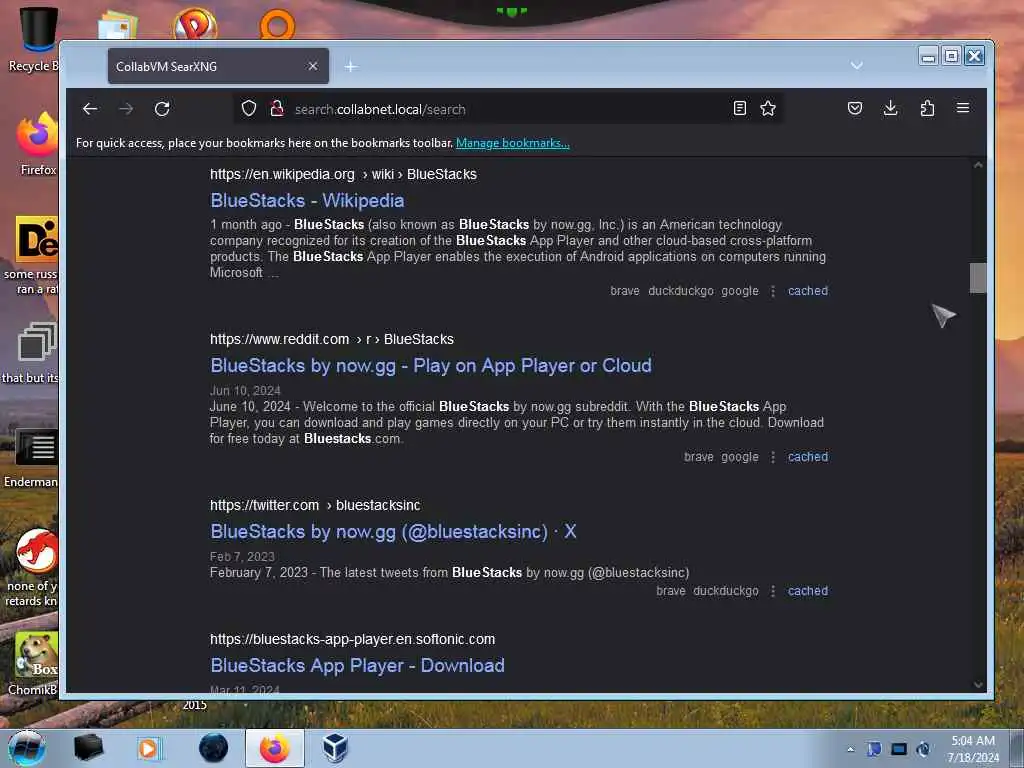Viewport: 1024px width, 768px height.
Task: Select the yellow 'De' desktop icon
Action: [x=33, y=255]
